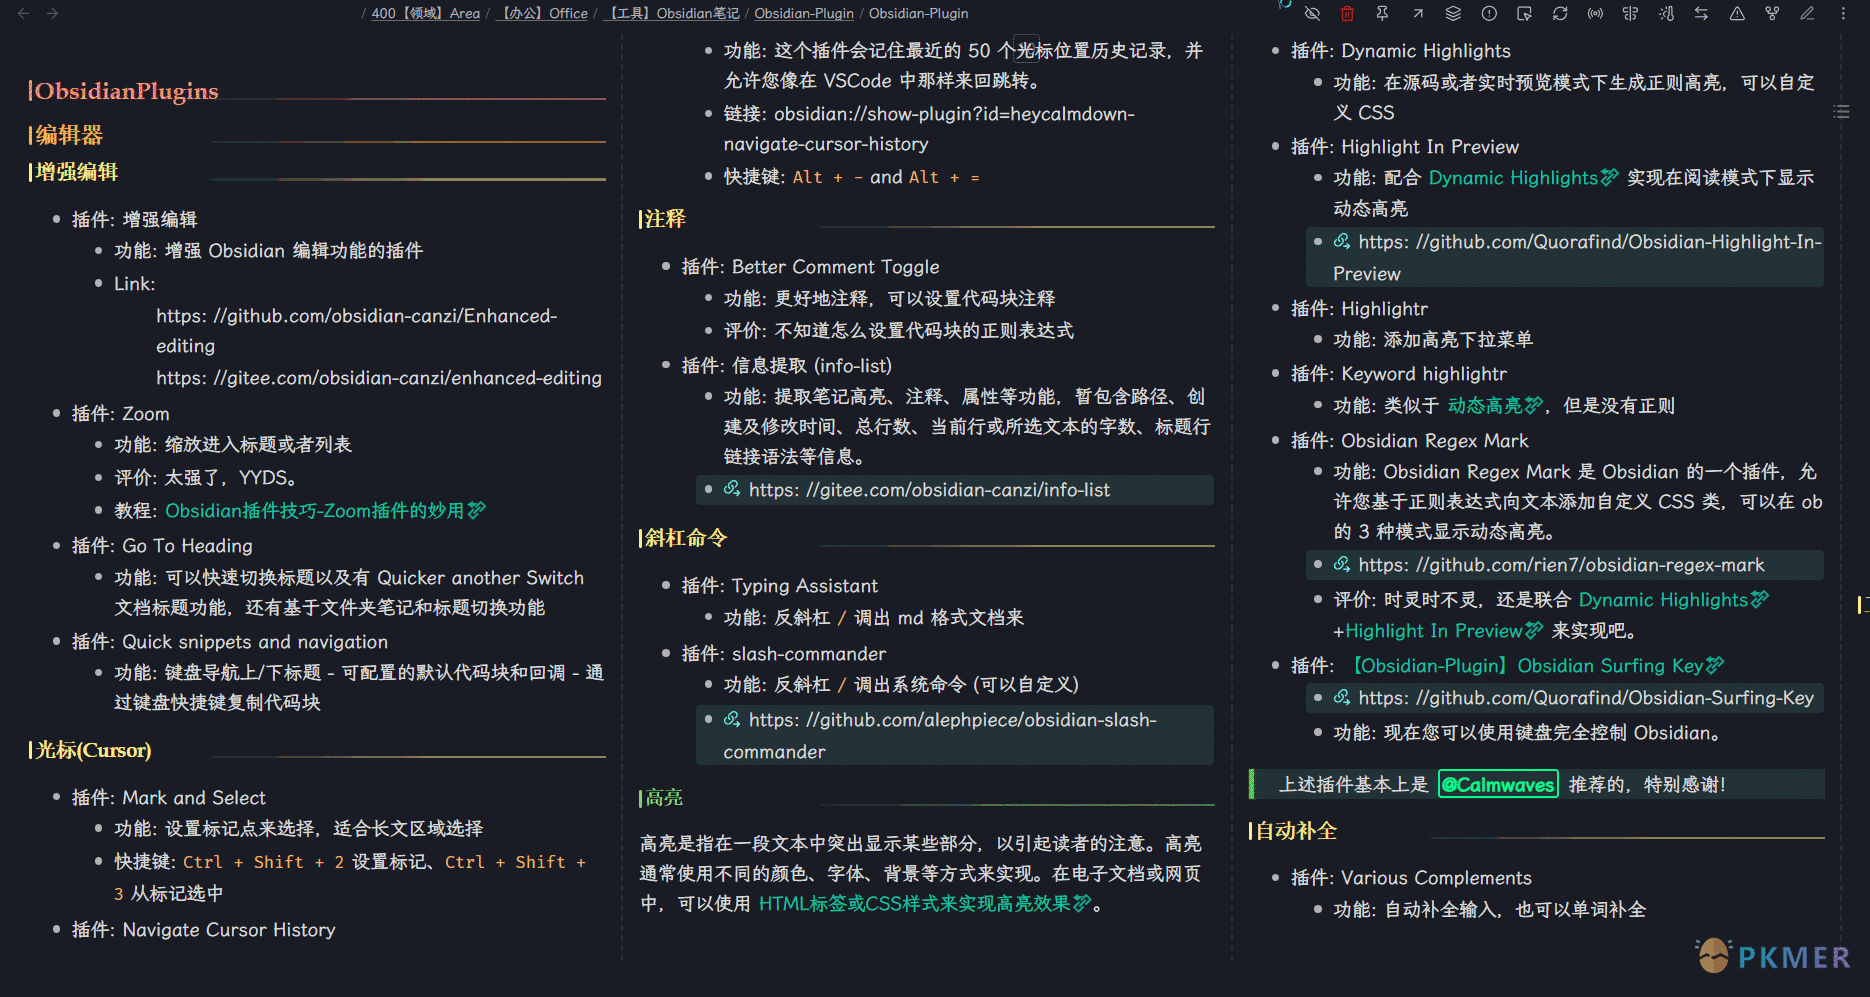
Task: Click '插件: Various Complements' list item
Action: coord(1411,878)
